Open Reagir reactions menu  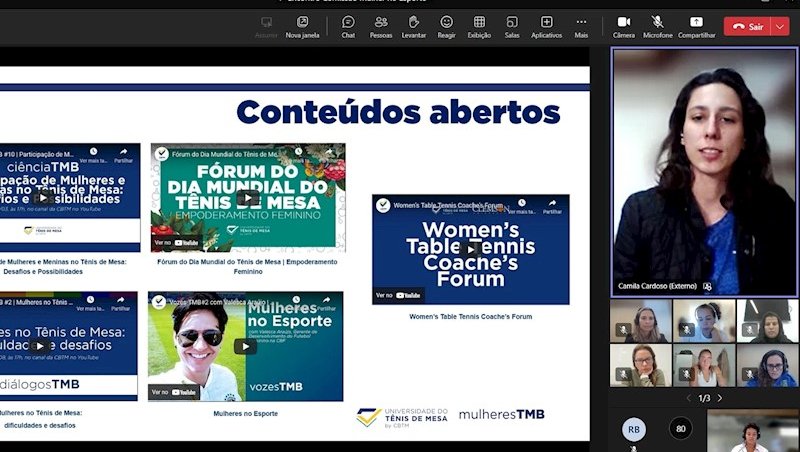(446, 27)
